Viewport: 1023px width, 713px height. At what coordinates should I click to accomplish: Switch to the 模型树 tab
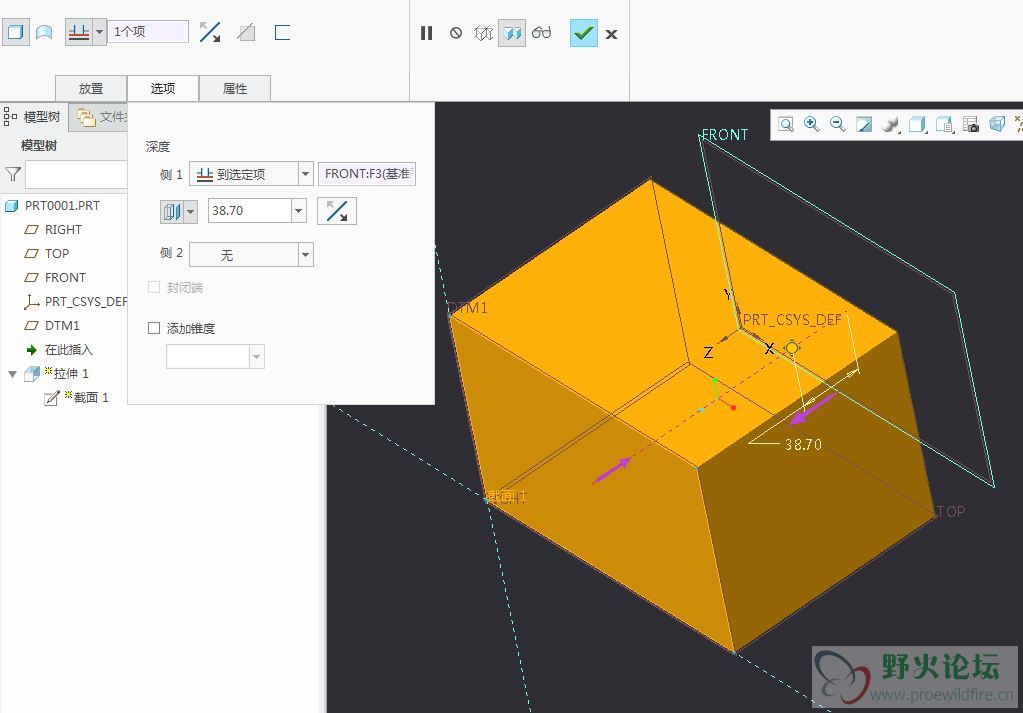(33, 117)
